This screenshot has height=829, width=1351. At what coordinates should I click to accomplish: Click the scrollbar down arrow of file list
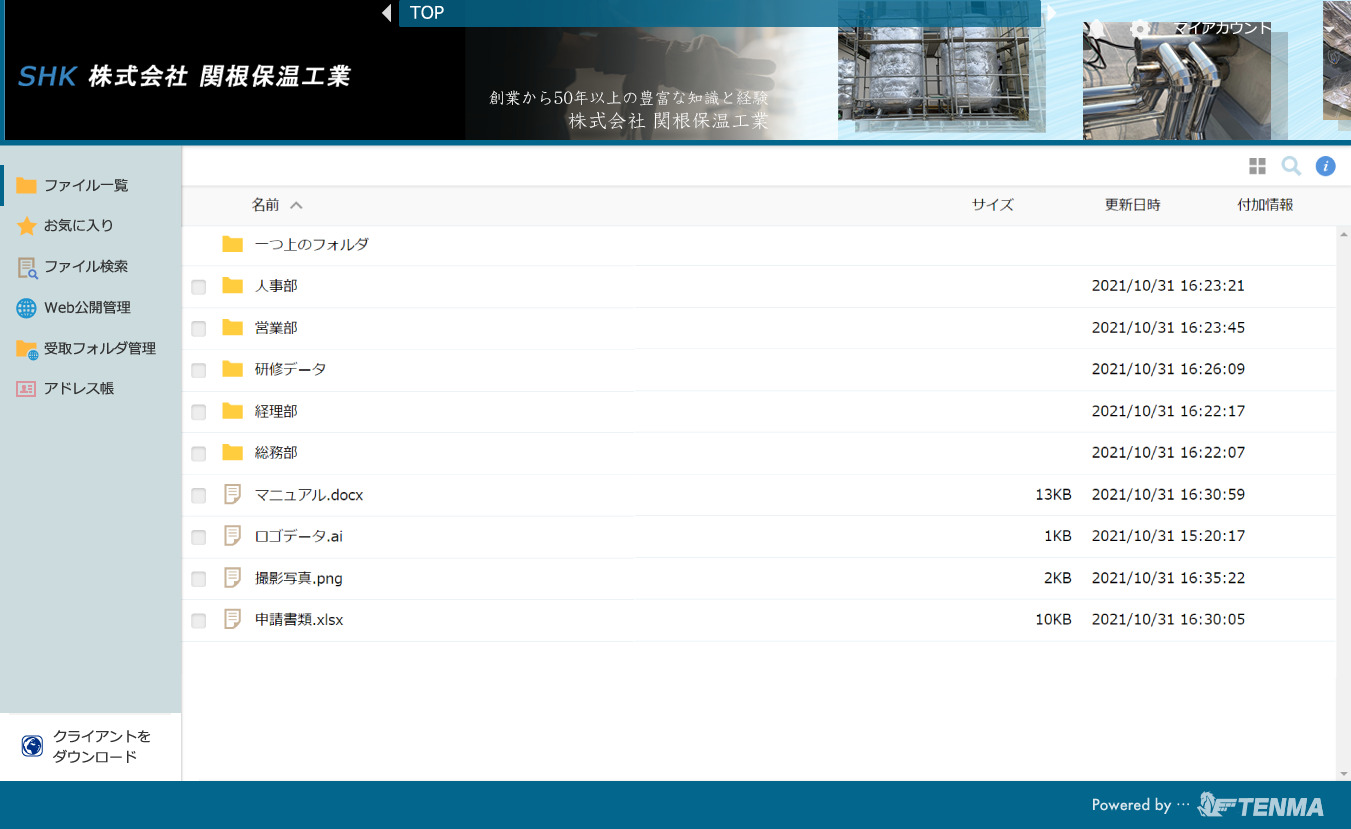click(1343, 774)
